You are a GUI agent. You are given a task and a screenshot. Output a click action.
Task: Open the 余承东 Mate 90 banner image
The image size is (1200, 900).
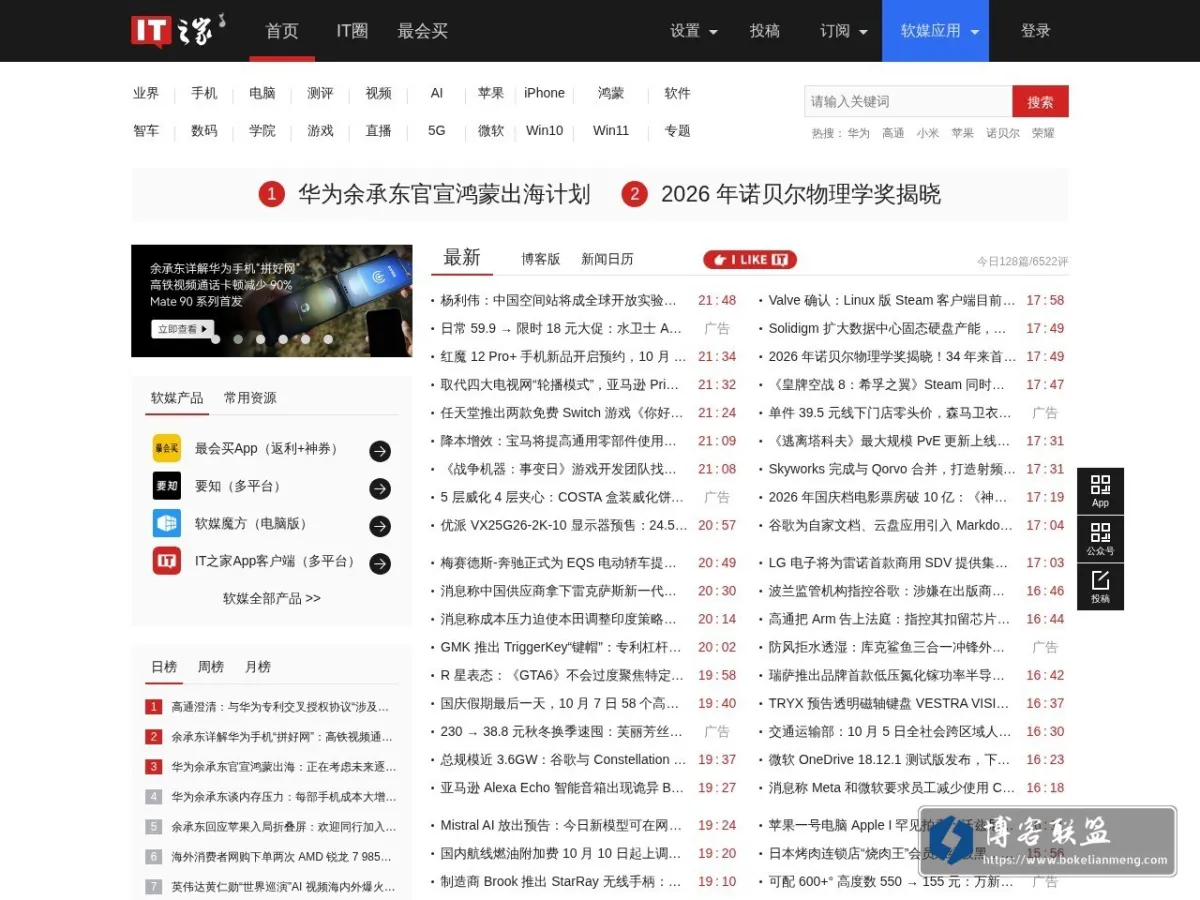(x=271, y=301)
